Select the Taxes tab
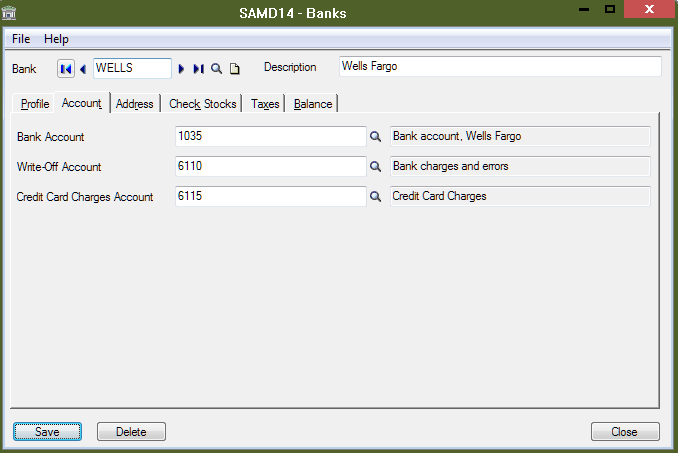The width and height of the screenshot is (678, 453). (265, 104)
